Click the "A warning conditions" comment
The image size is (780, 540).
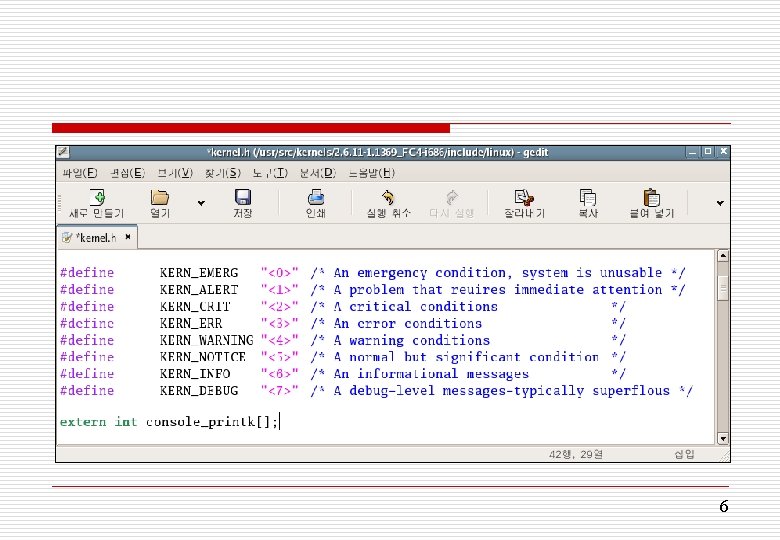pyautogui.click(x=412, y=341)
